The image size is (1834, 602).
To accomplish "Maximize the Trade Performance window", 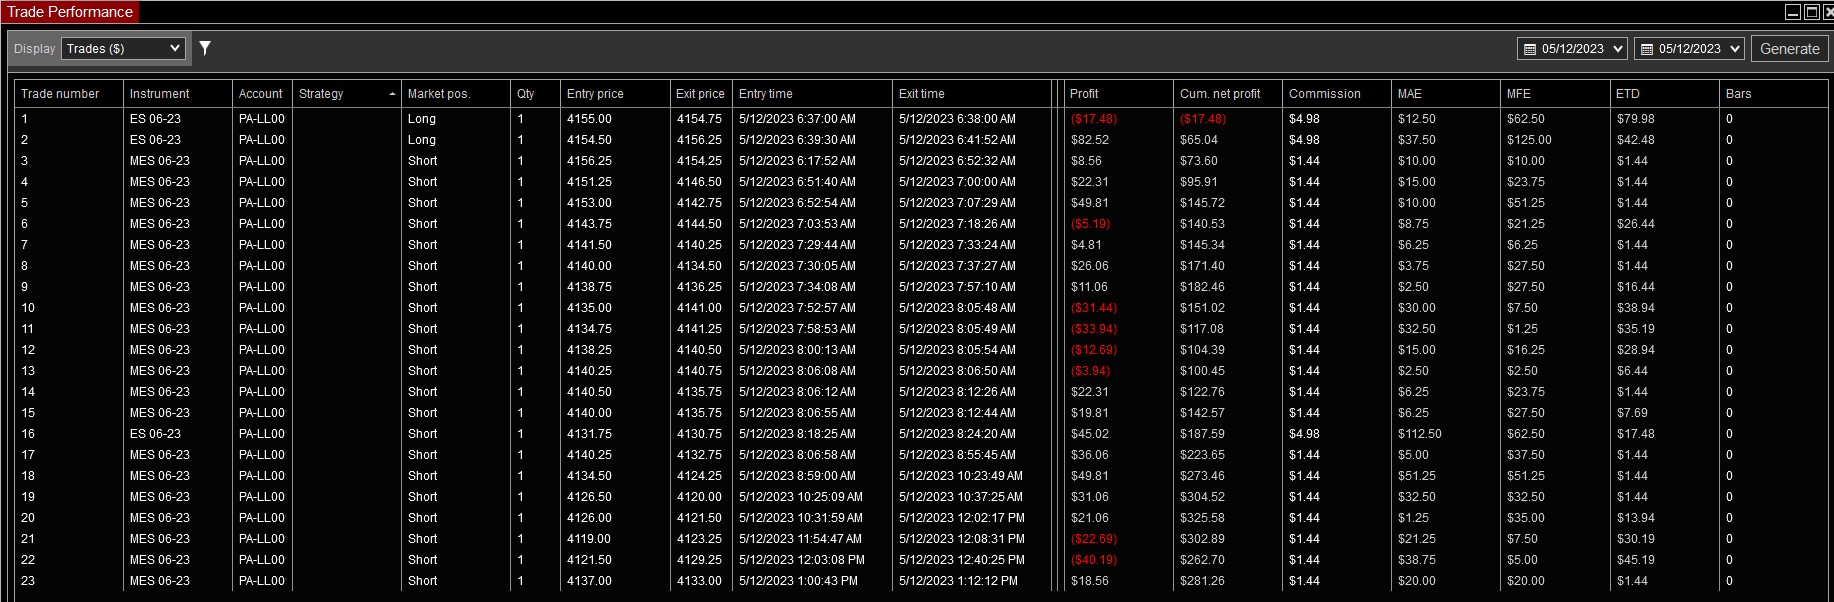I will pyautogui.click(x=1811, y=12).
